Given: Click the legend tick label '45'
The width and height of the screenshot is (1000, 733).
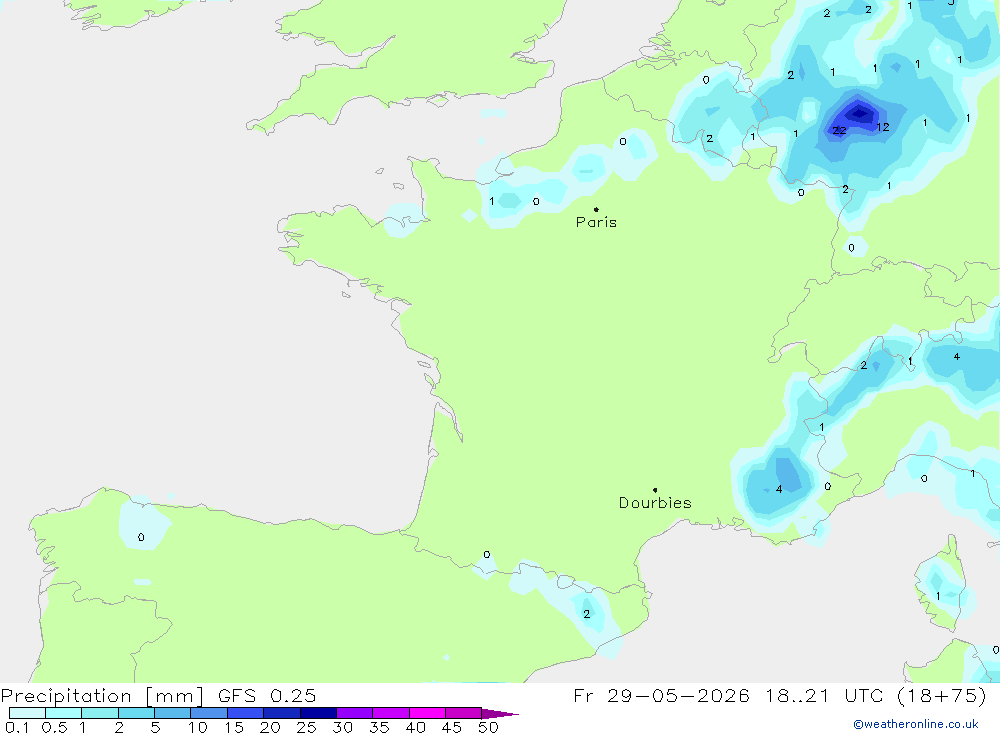Looking at the screenshot, I should [452, 727].
